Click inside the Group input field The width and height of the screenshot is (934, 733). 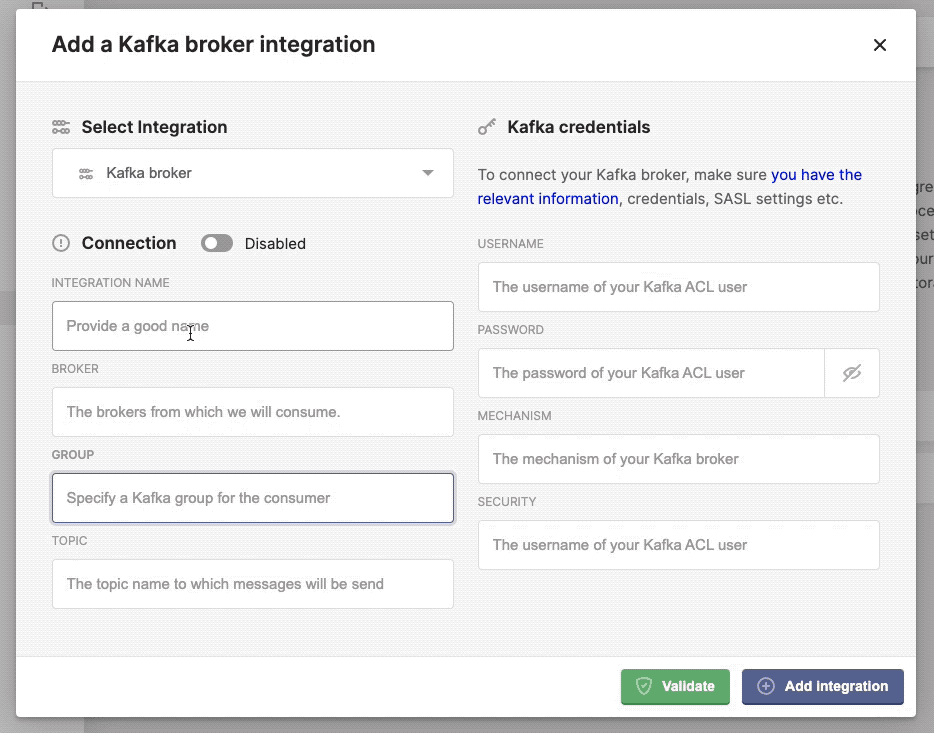(252, 497)
